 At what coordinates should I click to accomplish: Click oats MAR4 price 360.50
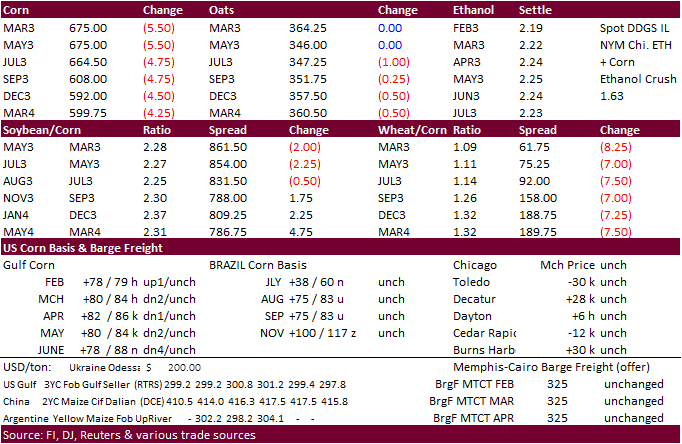(308, 113)
